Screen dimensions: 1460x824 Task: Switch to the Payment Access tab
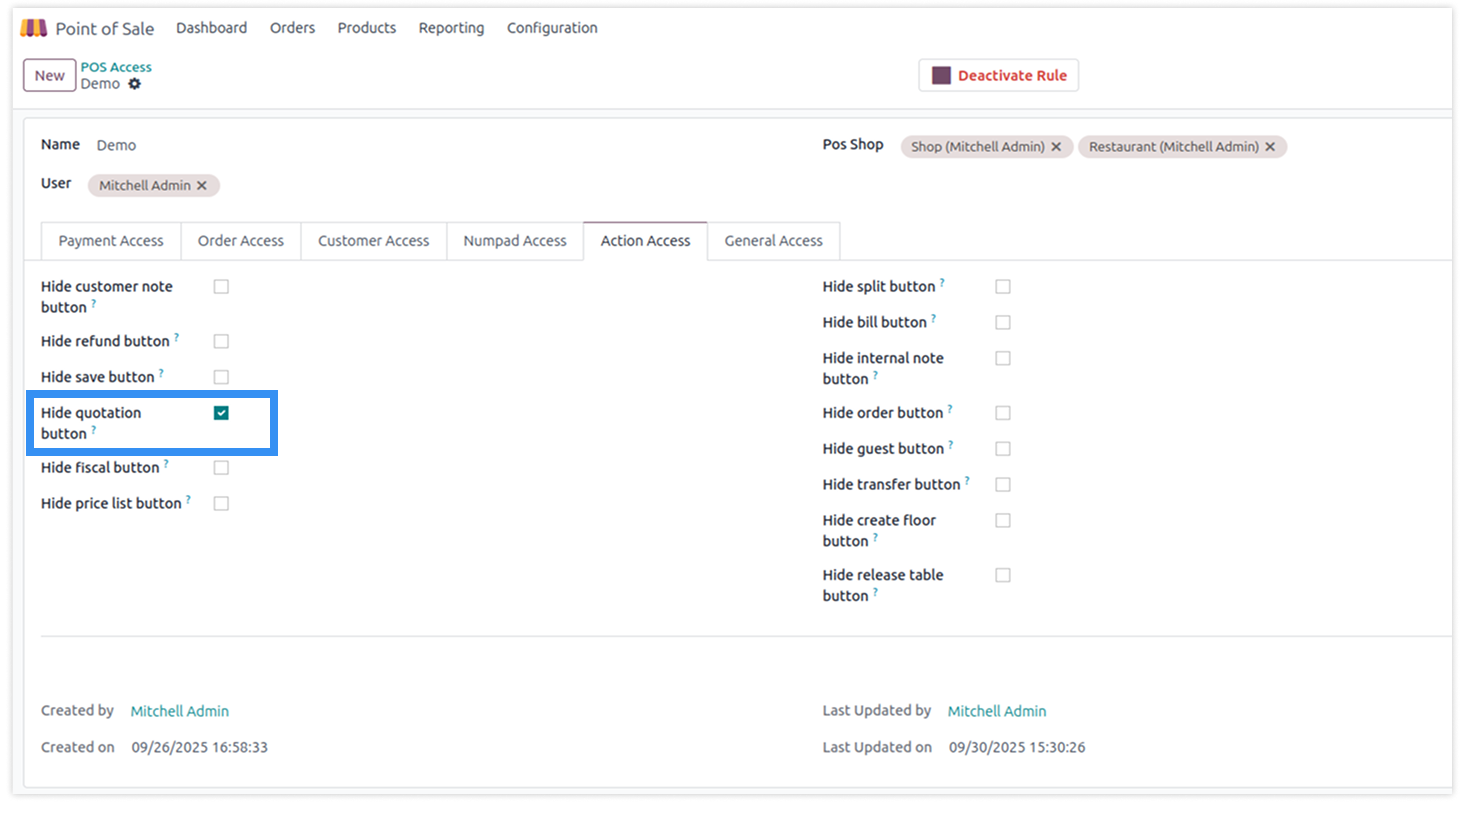click(x=111, y=241)
